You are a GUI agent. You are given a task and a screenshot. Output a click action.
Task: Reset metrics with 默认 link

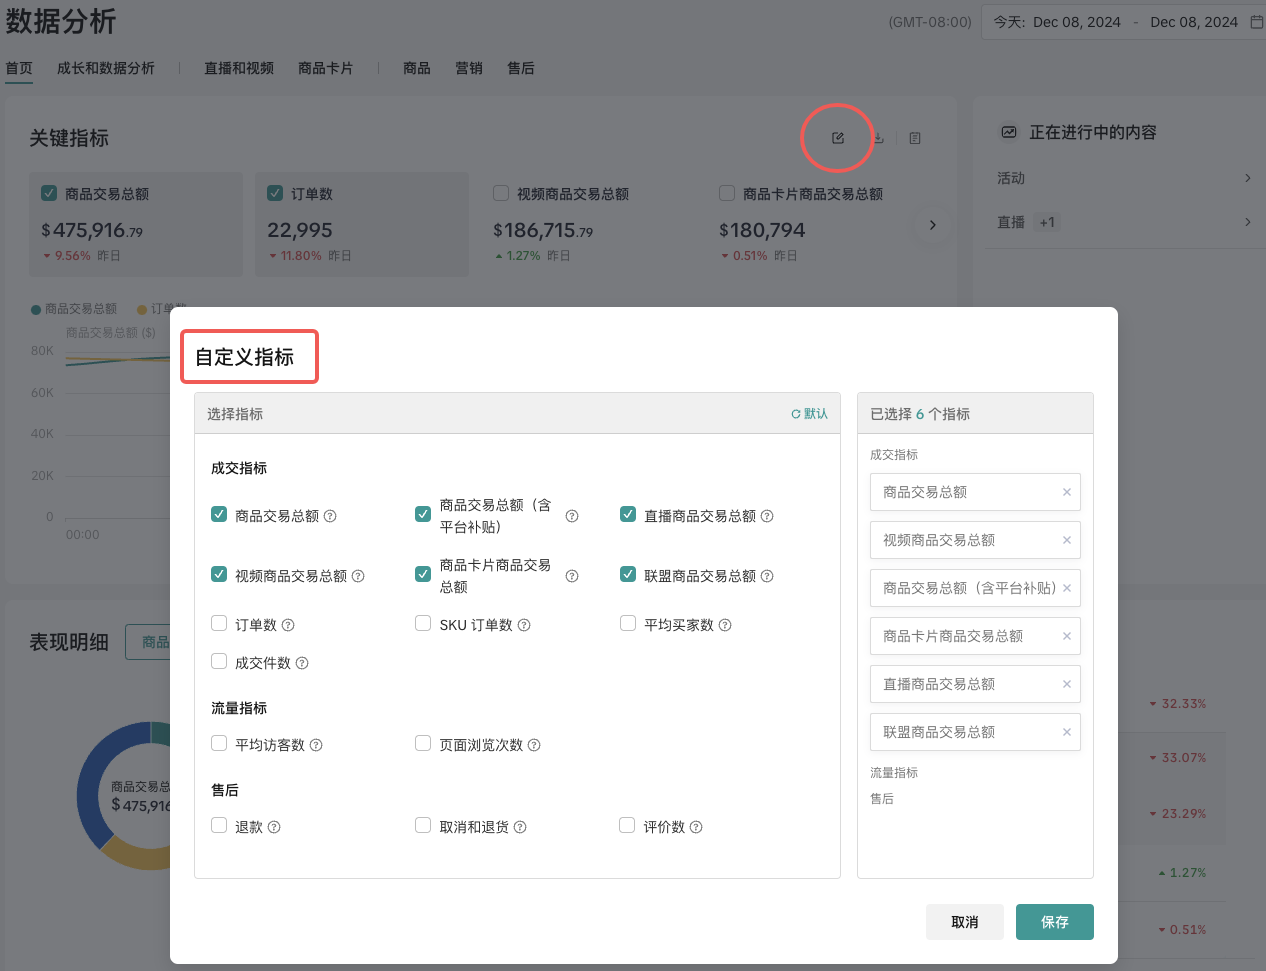point(810,414)
